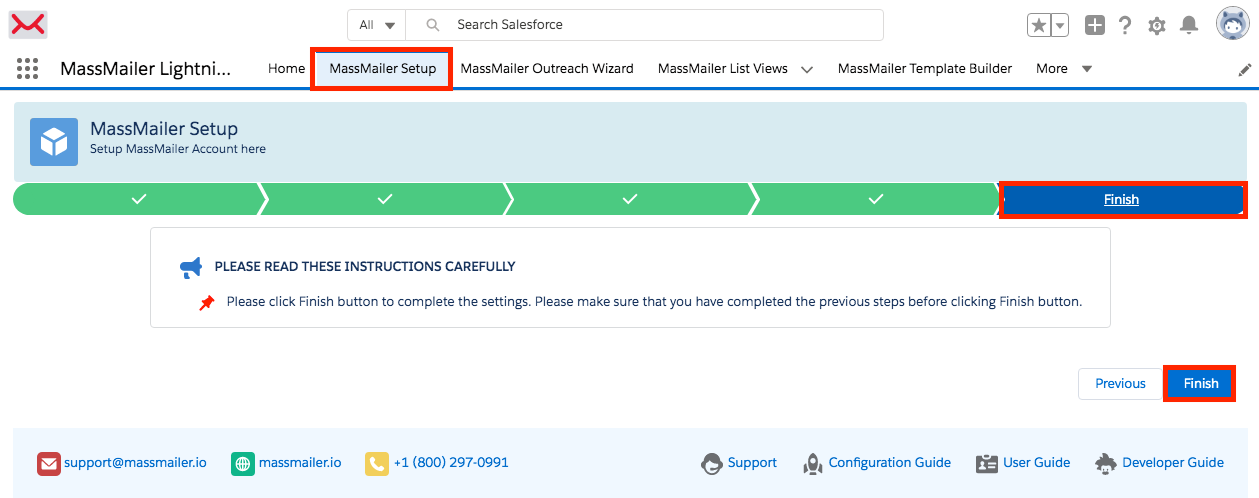Expand the MassMailer List Views chevron
The height and width of the screenshot is (498, 1259).
[x=807, y=69]
